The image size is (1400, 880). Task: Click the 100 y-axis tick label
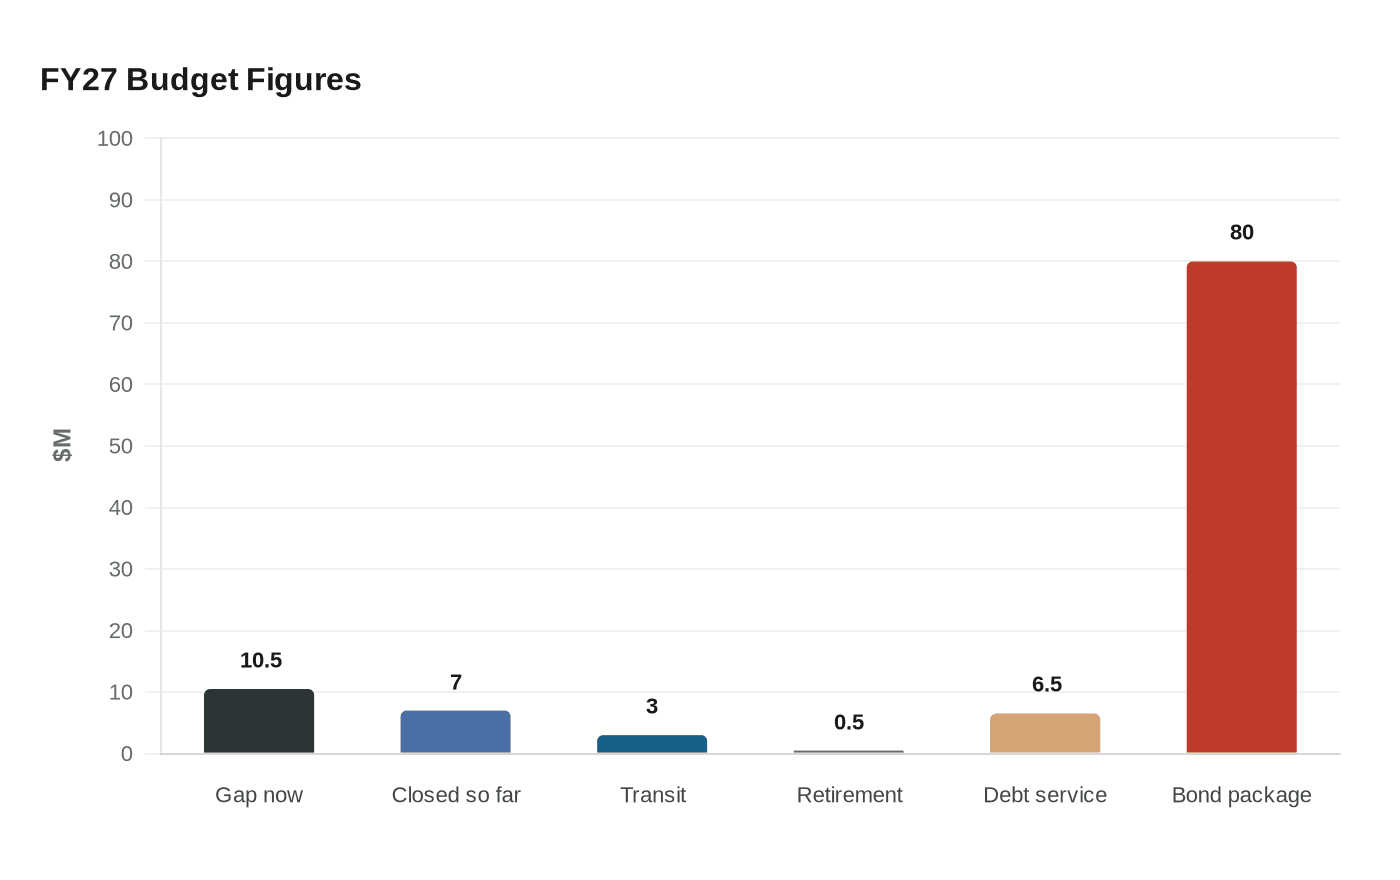115,139
